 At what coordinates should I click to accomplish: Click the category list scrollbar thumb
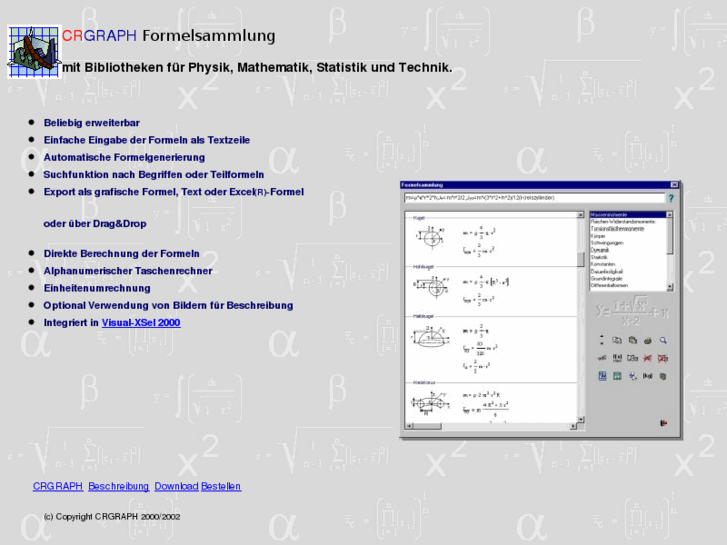point(670,236)
